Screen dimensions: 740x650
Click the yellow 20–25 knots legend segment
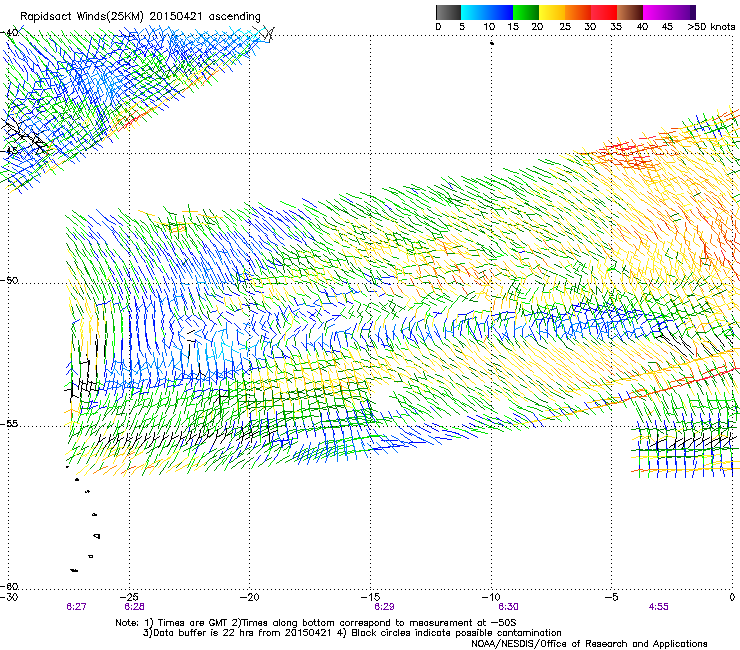click(552, 12)
